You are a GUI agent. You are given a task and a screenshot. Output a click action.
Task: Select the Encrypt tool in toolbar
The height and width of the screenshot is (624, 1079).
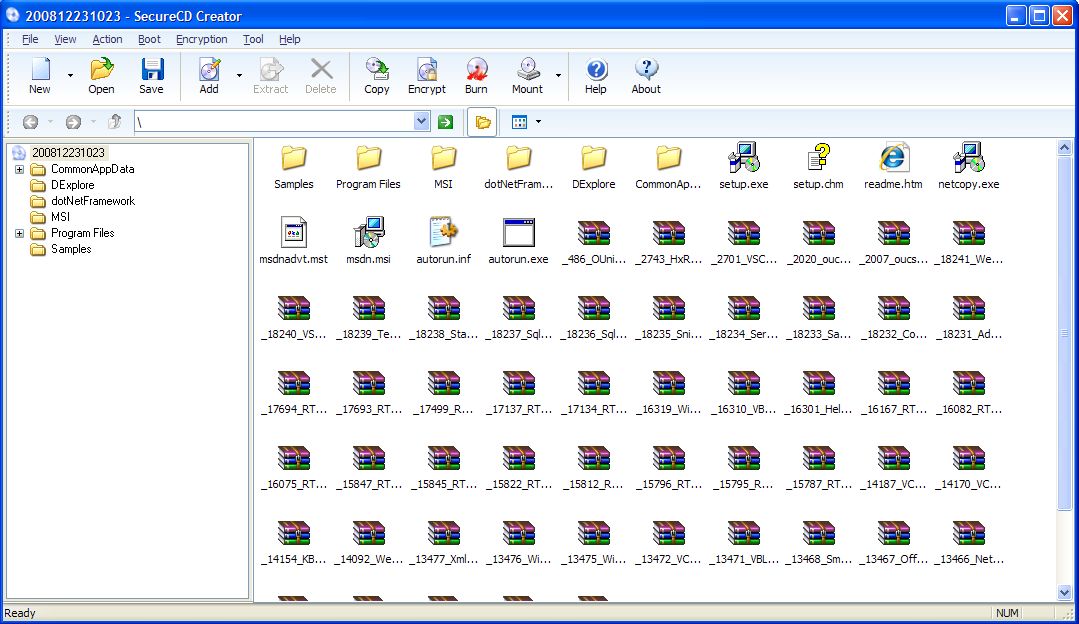427,76
